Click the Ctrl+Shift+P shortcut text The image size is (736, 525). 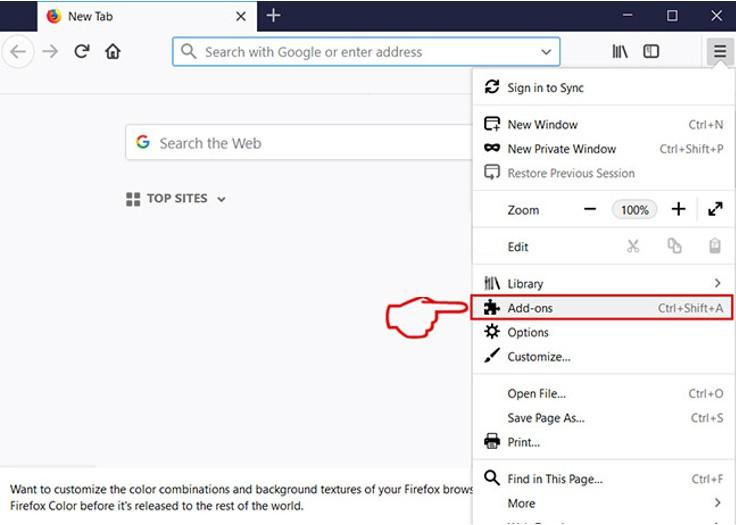691,149
